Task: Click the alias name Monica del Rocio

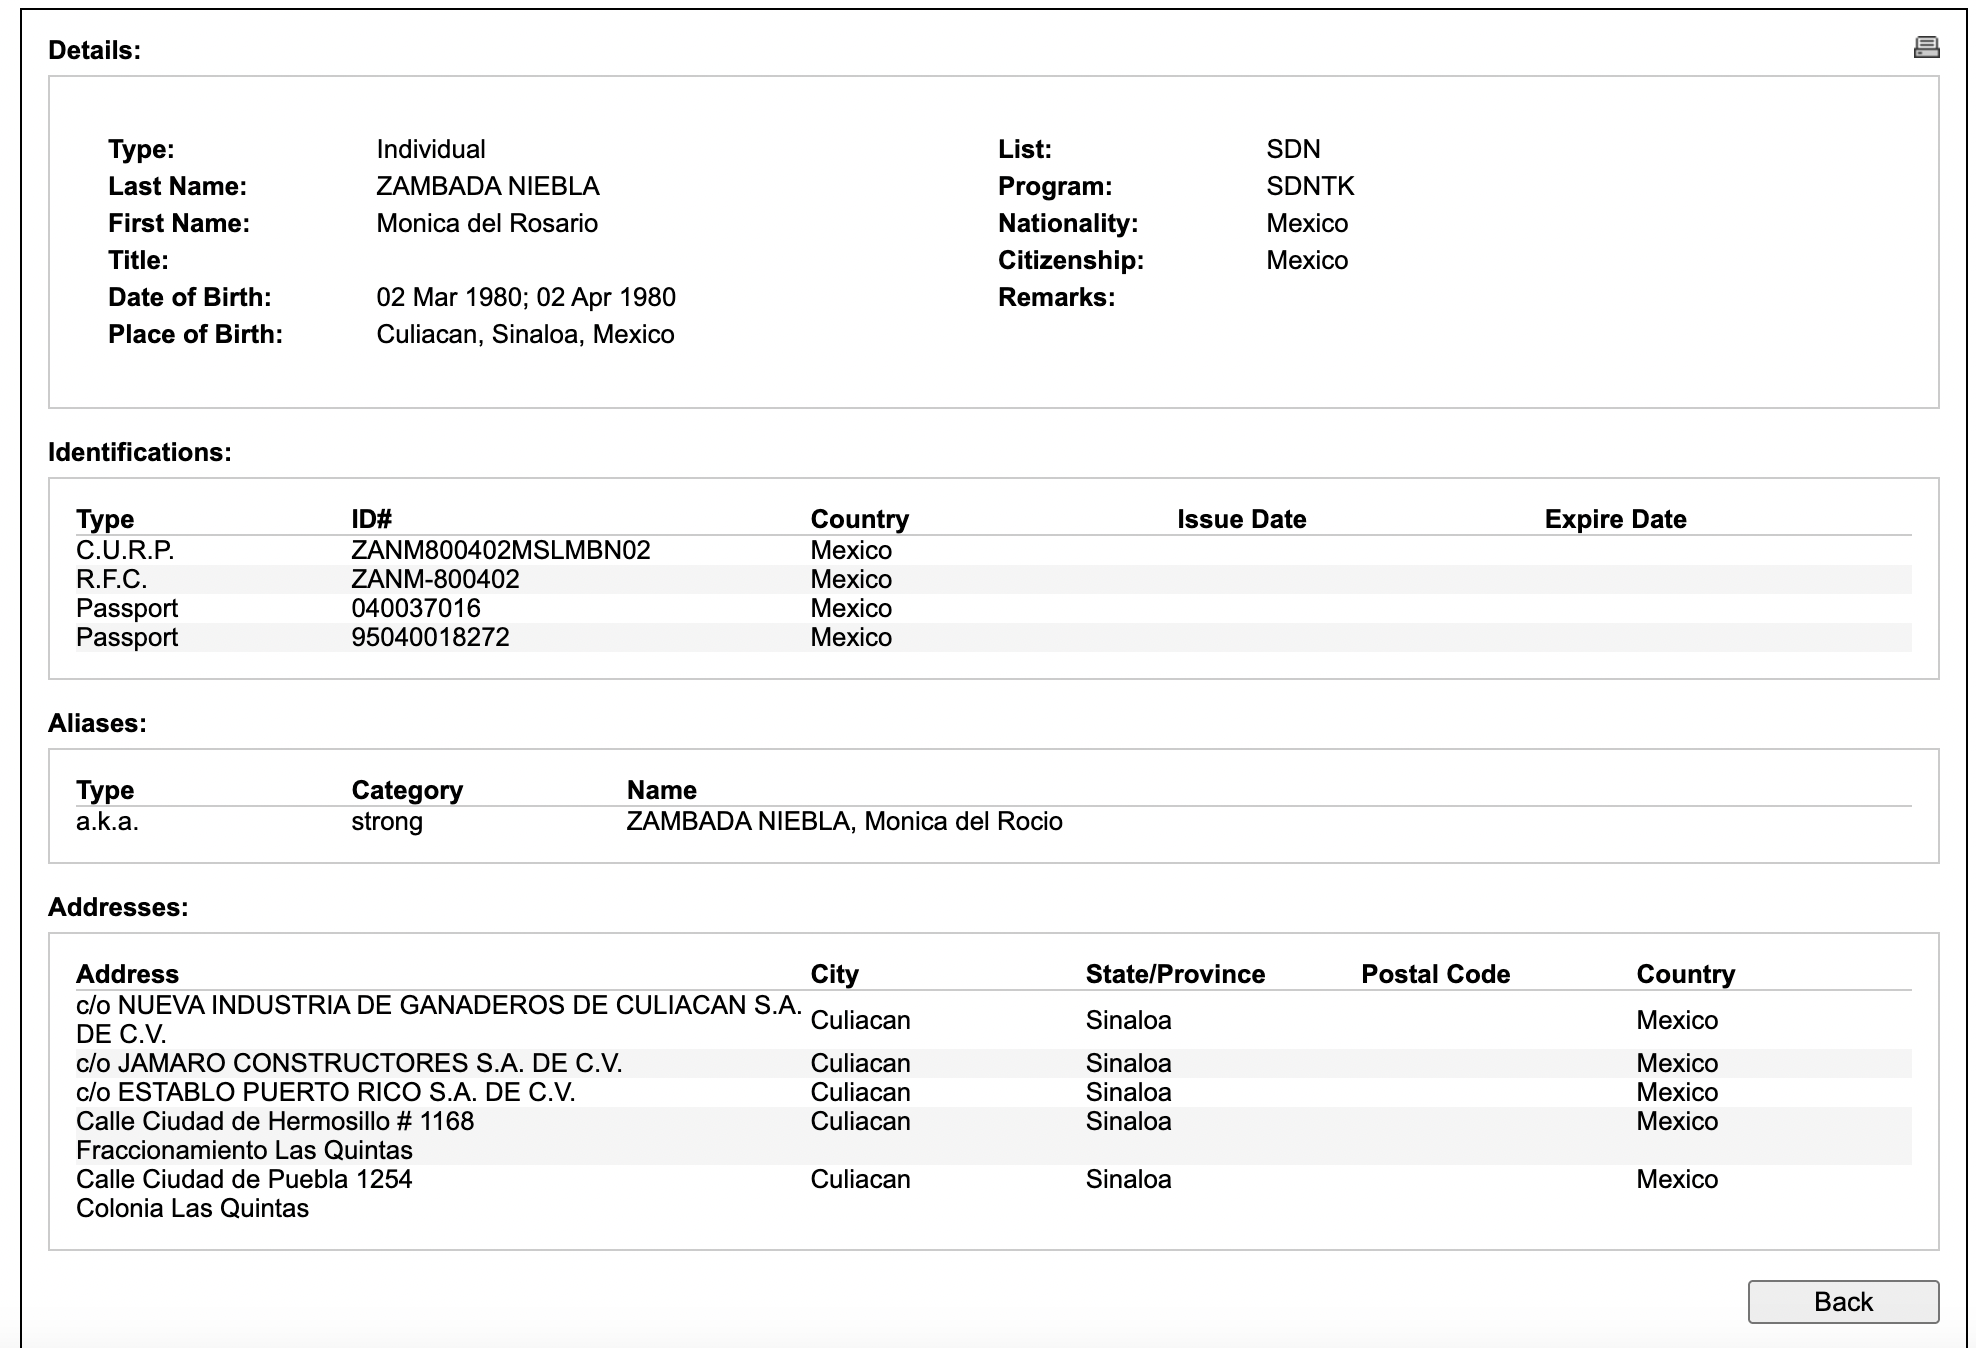Action: pos(844,821)
